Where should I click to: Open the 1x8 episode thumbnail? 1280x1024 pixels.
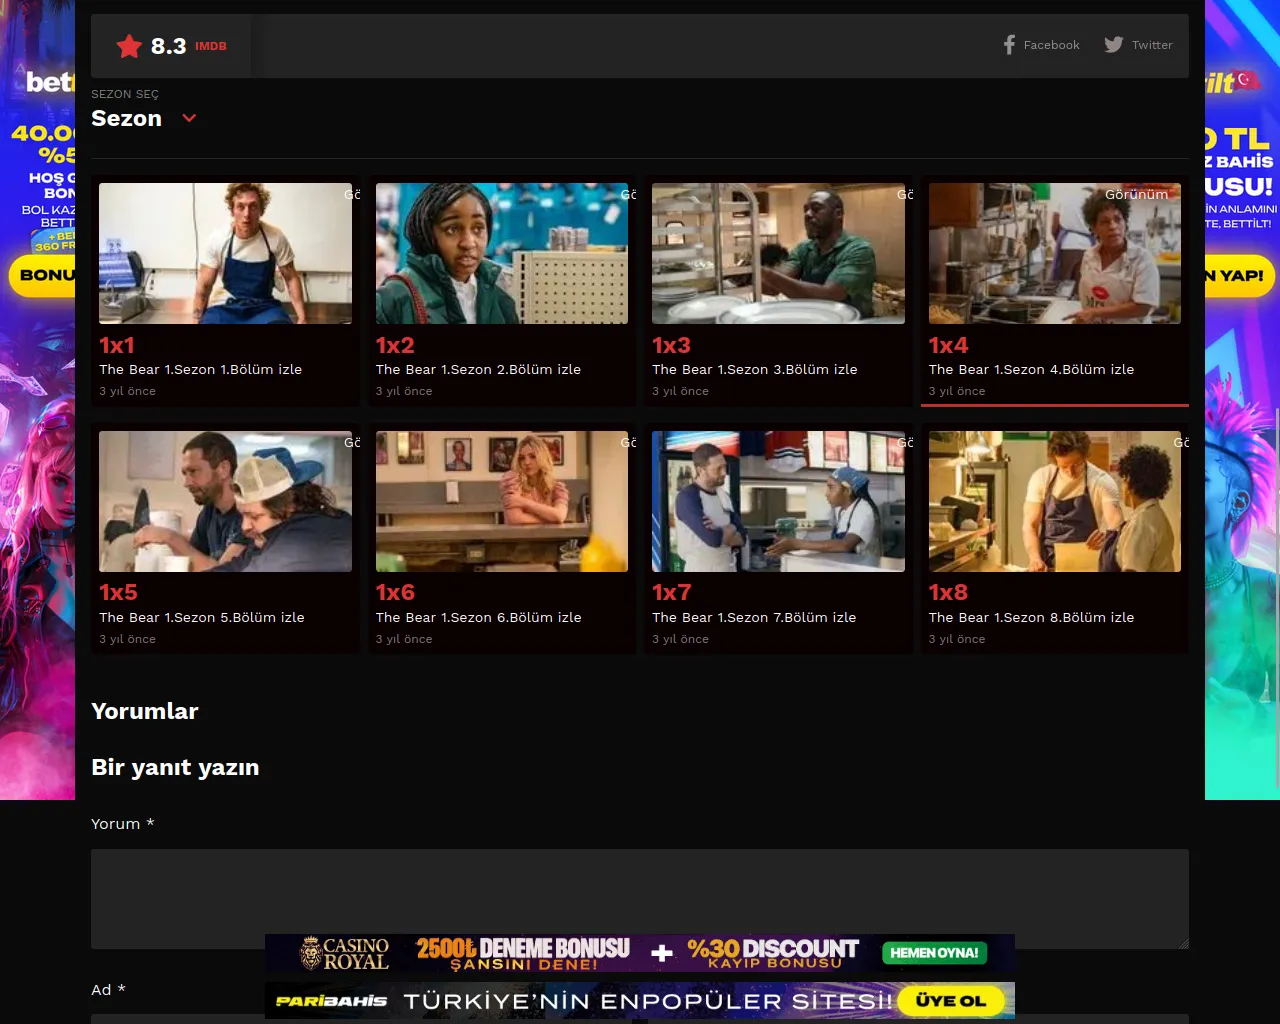(1055, 501)
